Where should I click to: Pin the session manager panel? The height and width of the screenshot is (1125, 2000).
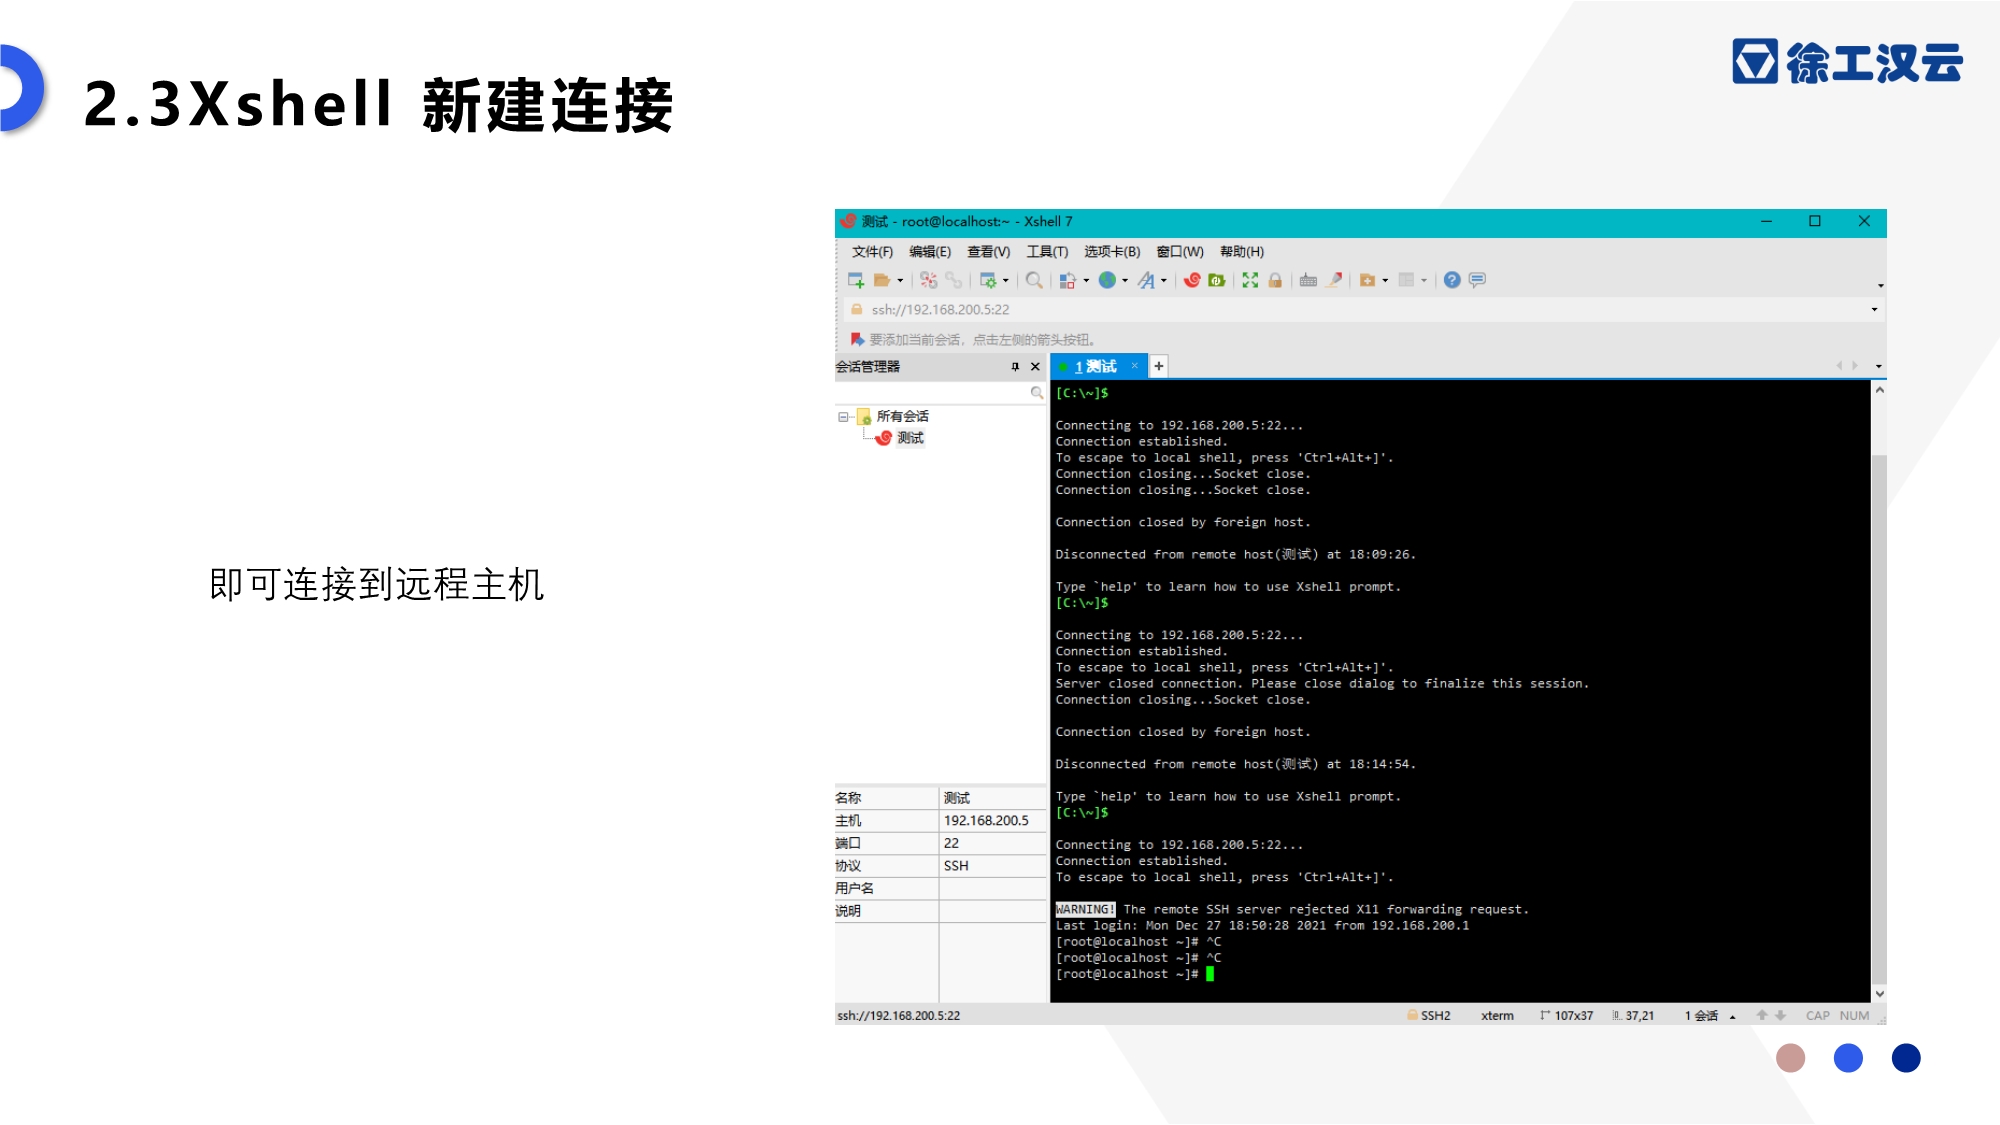coord(1015,367)
